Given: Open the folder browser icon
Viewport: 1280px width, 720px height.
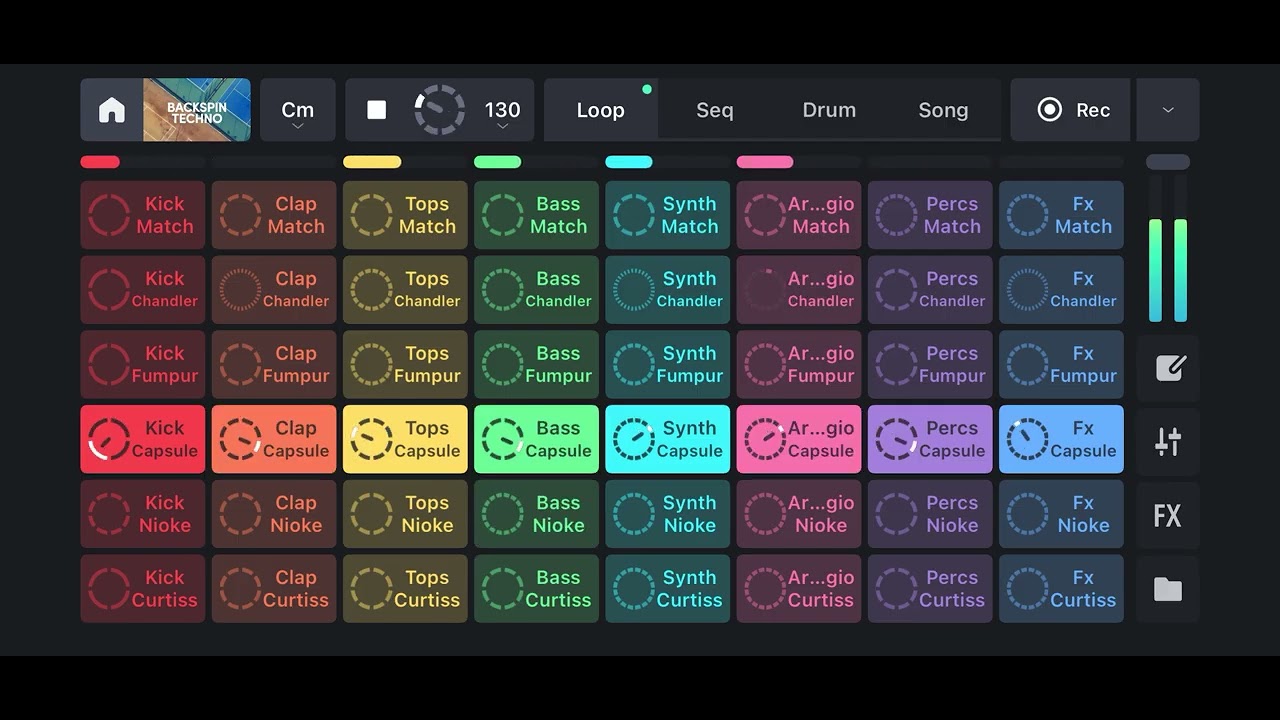Looking at the screenshot, I should tap(1168, 590).
